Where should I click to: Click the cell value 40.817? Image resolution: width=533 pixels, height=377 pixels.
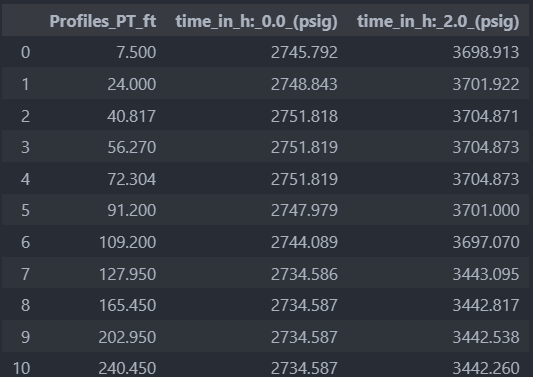tap(132, 116)
